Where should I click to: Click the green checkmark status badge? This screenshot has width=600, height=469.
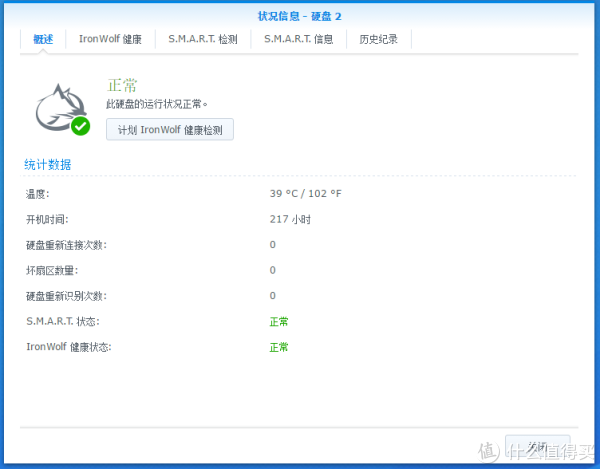pos(81,126)
